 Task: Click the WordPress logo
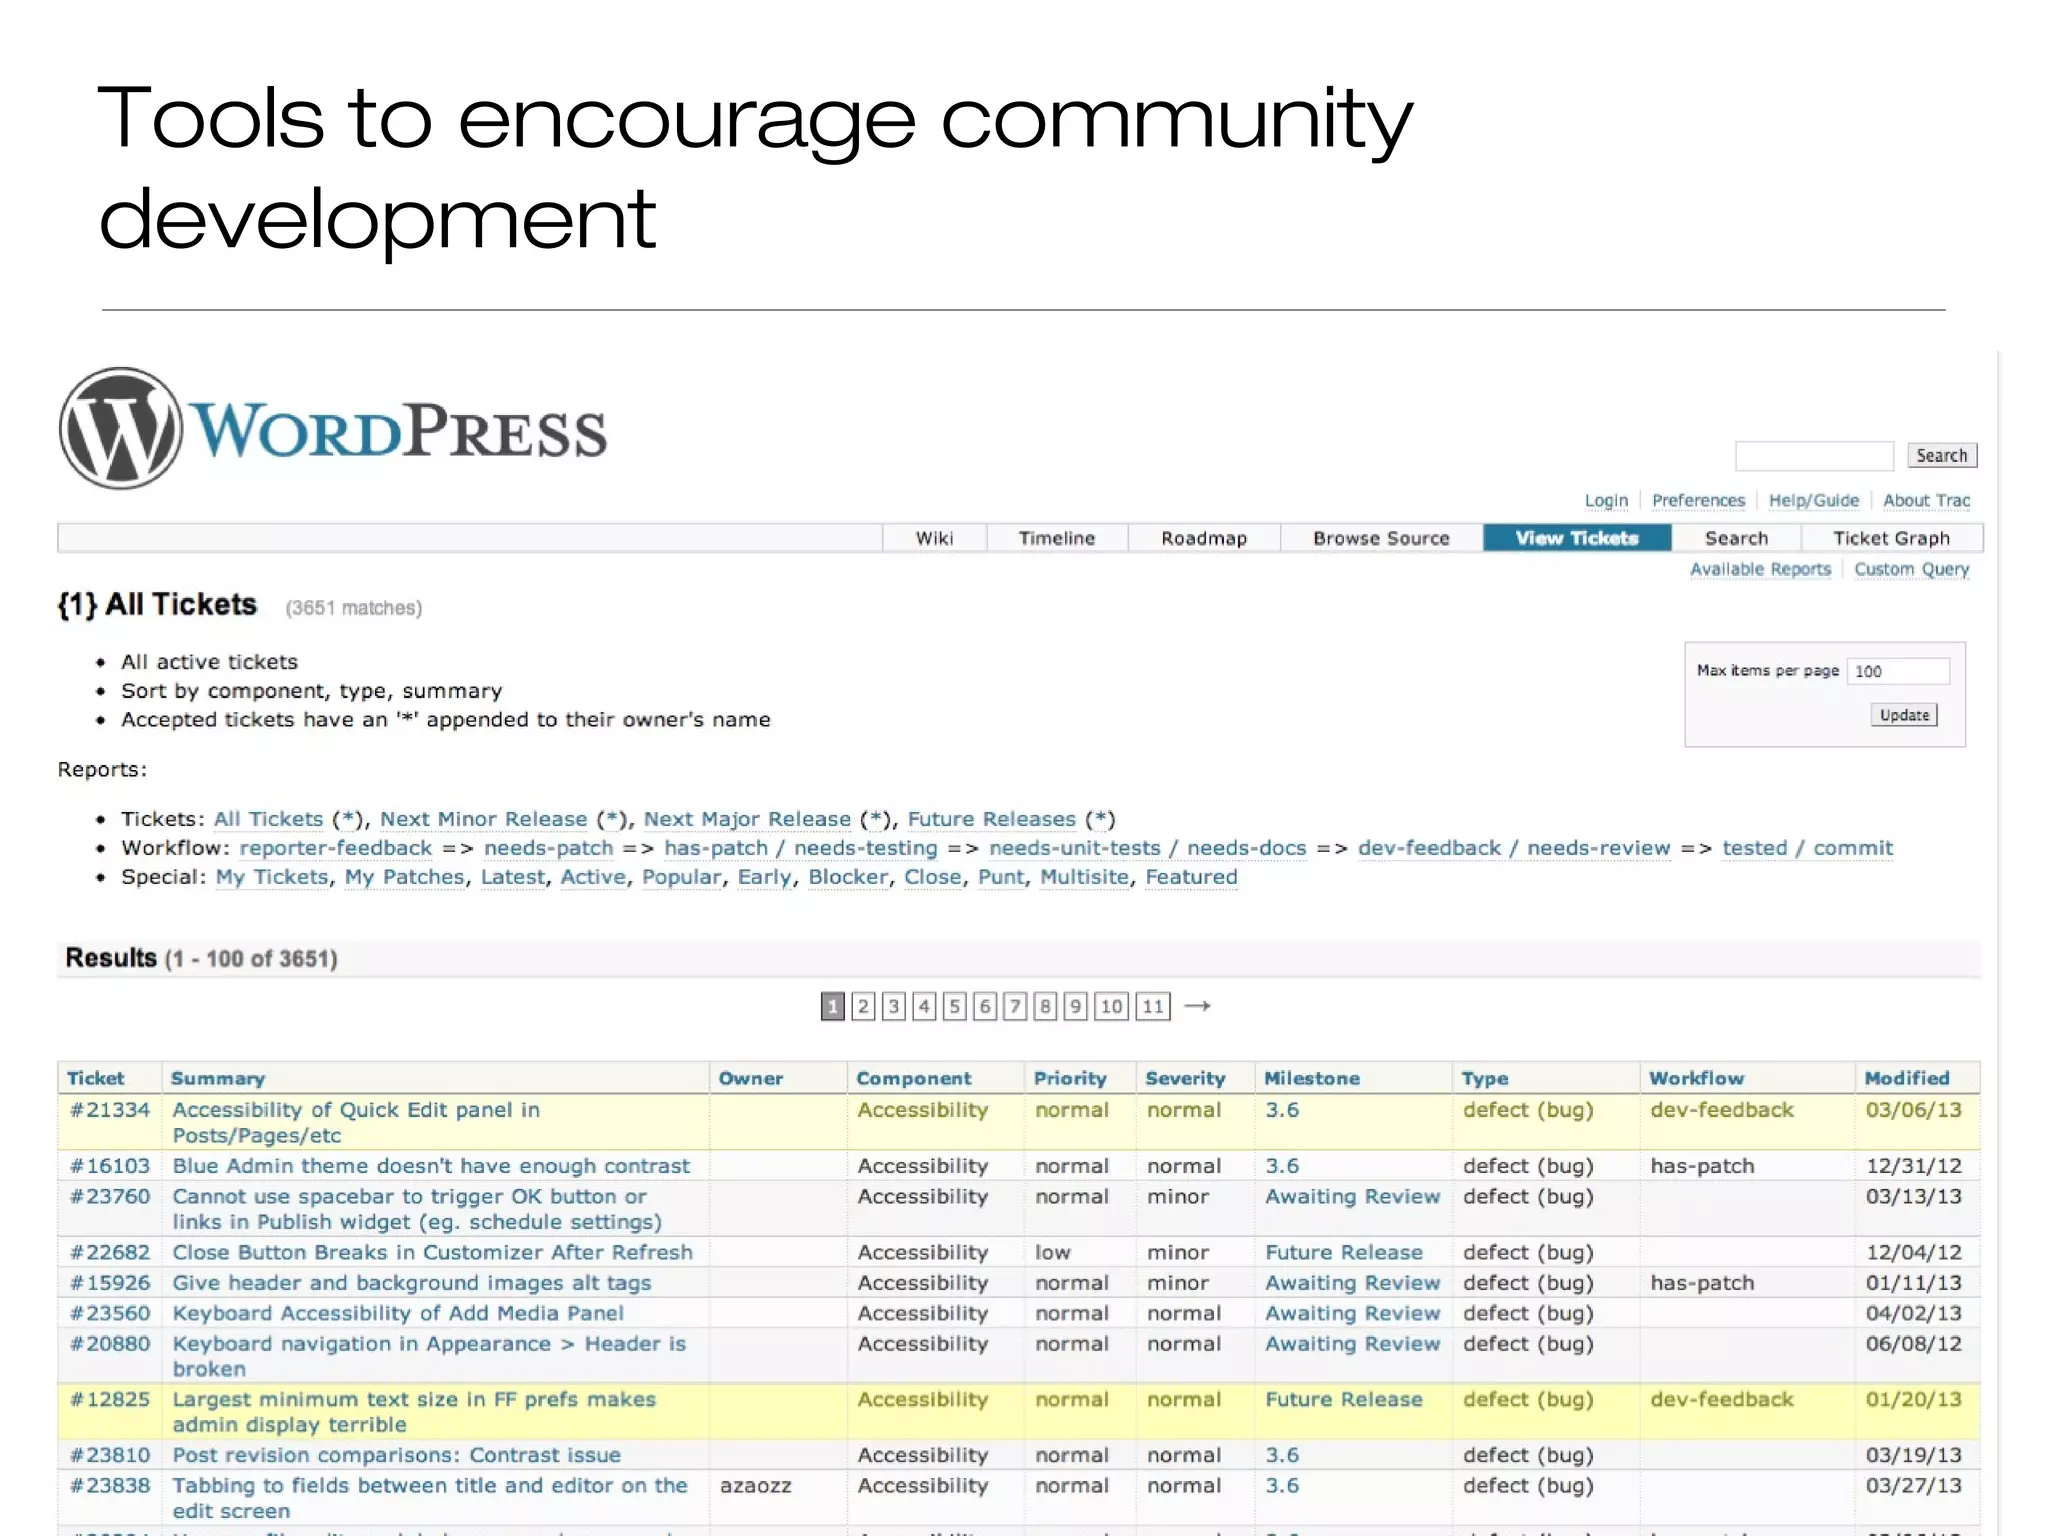[x=333, y=429]
